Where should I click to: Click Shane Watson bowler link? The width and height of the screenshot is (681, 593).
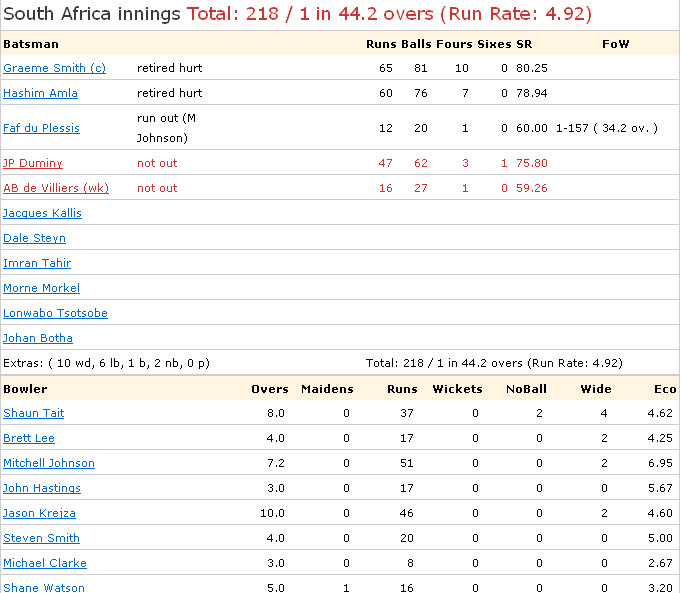(x=44, y=587)
